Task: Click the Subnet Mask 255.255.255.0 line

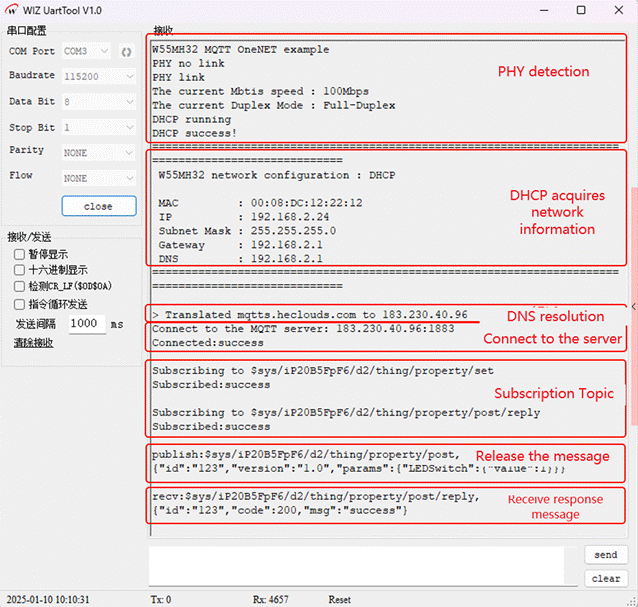Action: tap(247, 231)
